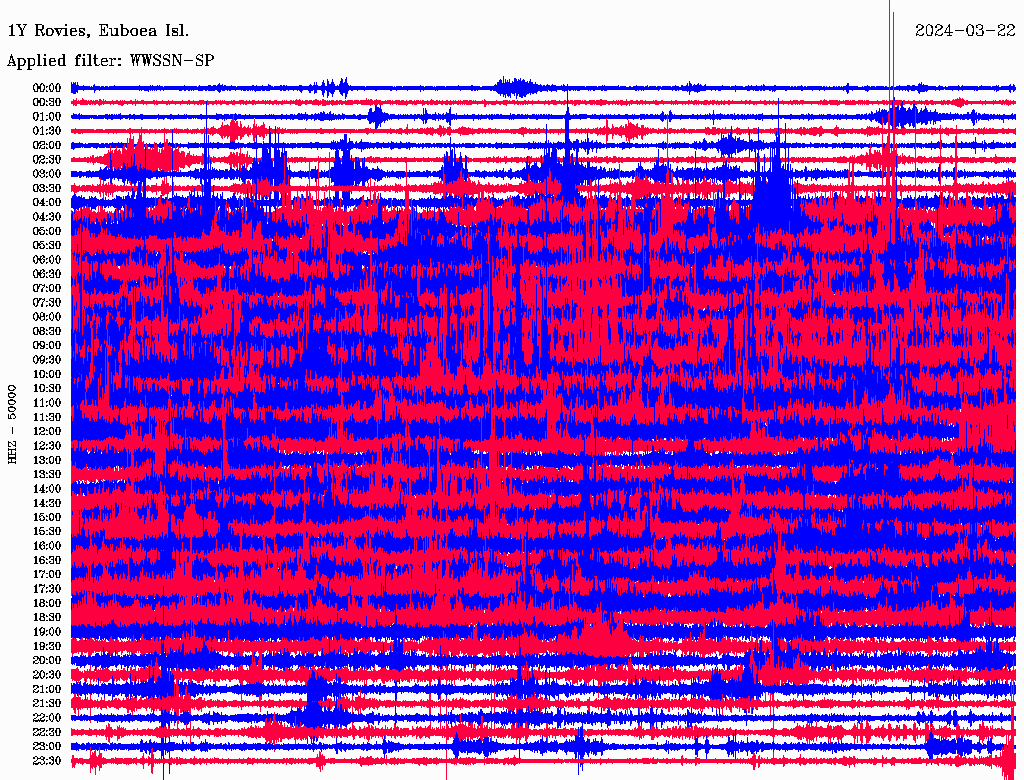Select the 04:00 time row label
Image resolution: width=1024 pixels, height=780 pixels.
click(47, 203)
